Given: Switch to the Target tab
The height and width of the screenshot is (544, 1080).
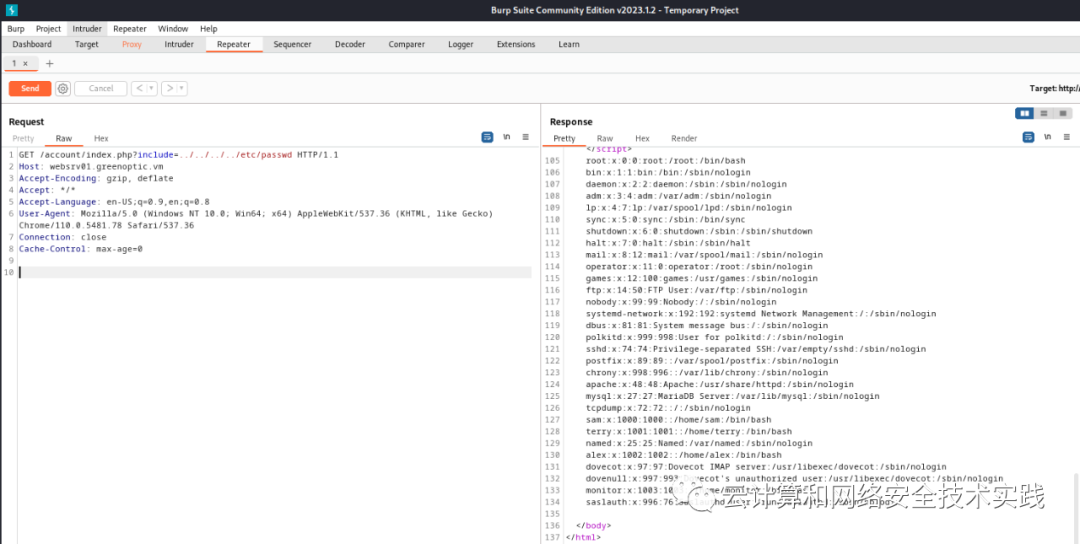Looking at the screenshot, I should tap(87, 44).
